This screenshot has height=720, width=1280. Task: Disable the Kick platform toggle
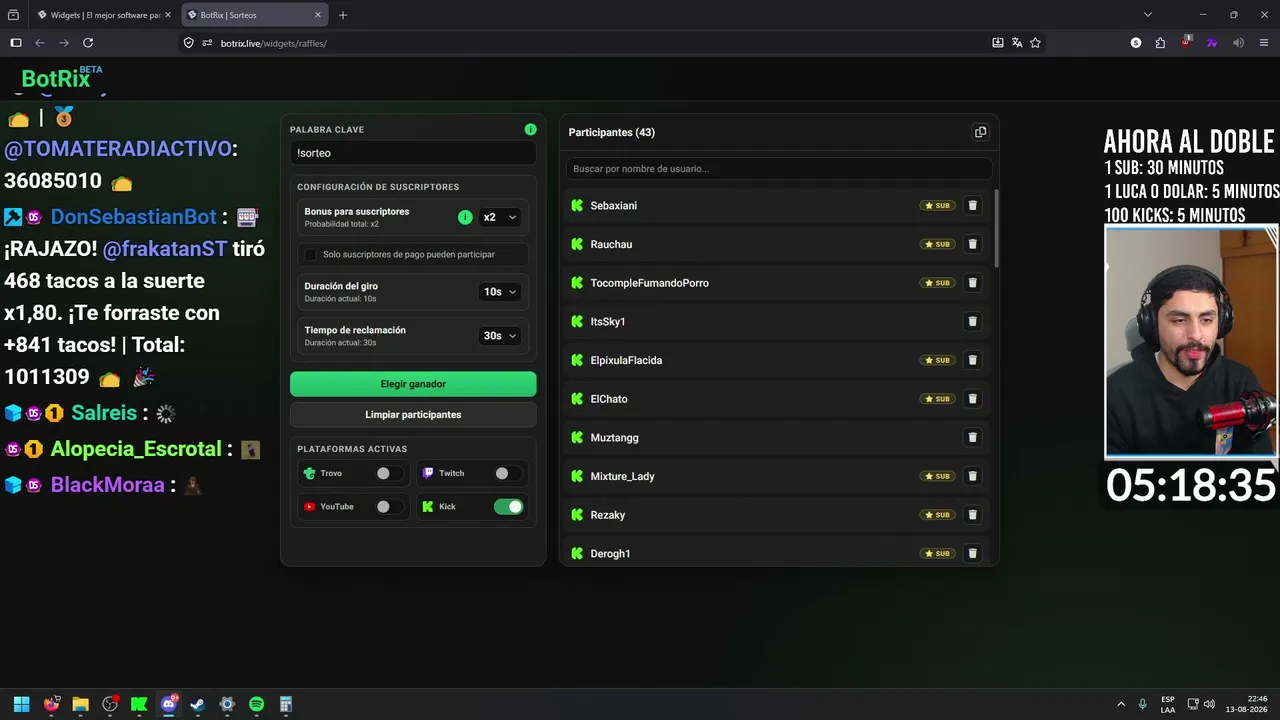click(508, 507)
